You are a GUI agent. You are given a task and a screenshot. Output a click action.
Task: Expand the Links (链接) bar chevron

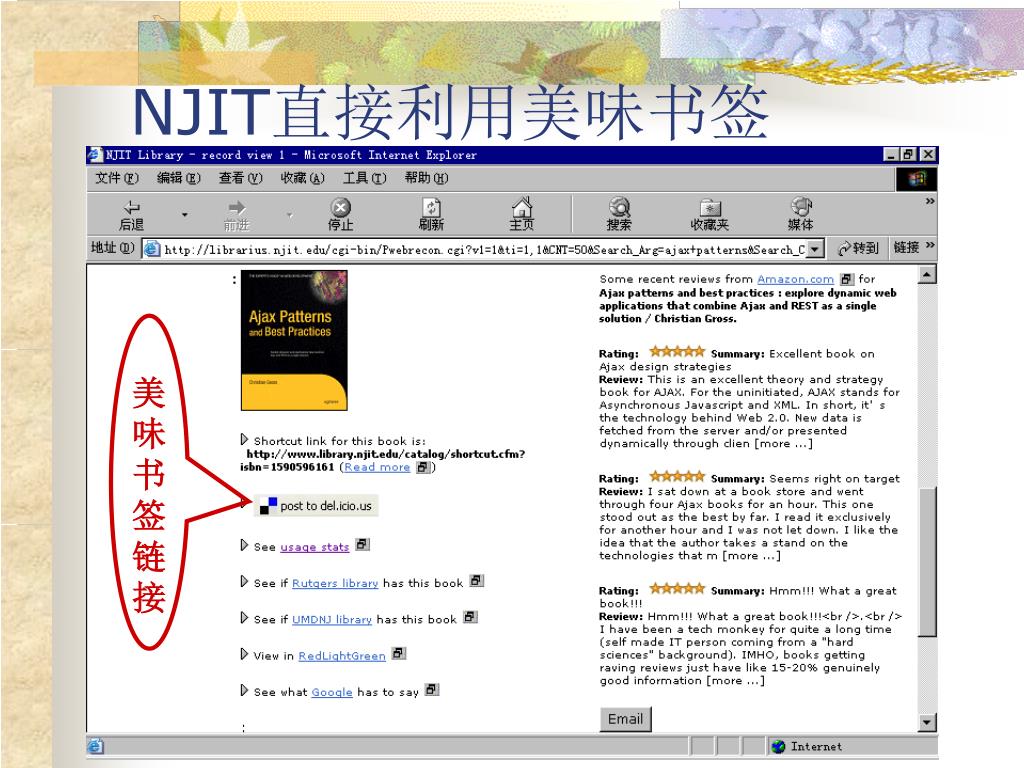pos(930,246)
